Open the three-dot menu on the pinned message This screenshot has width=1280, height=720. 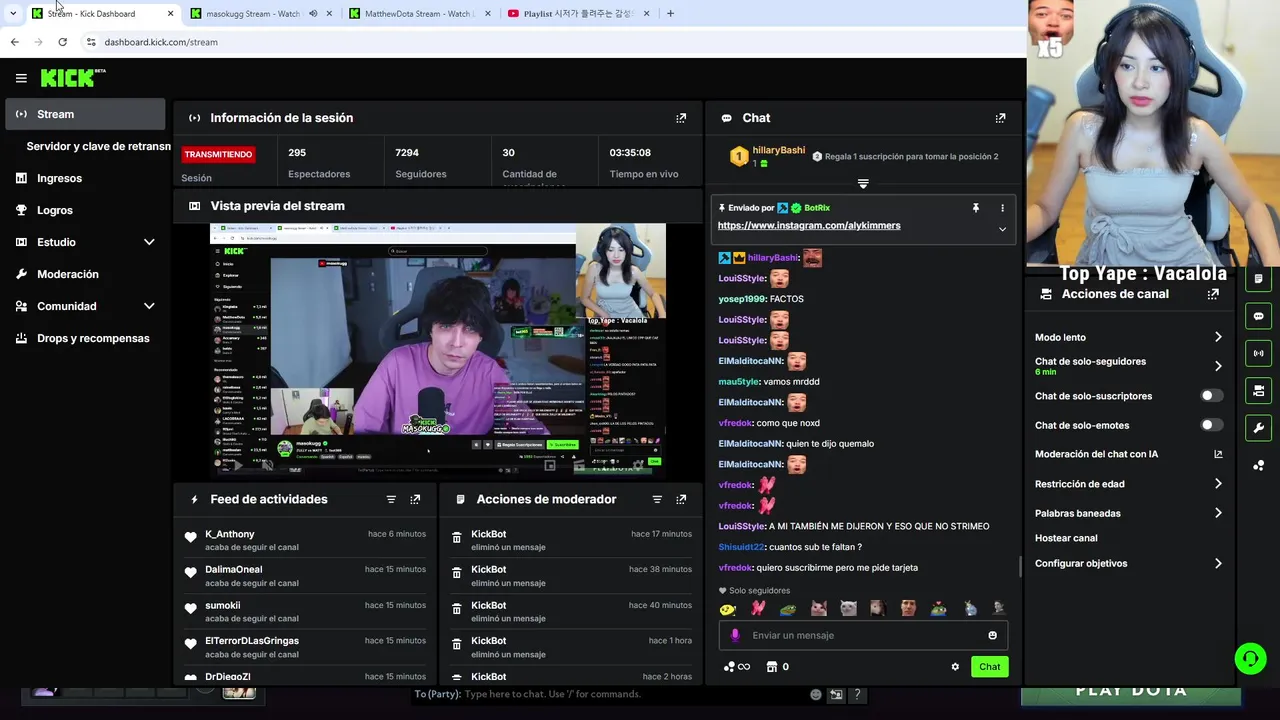[1002, 208]
